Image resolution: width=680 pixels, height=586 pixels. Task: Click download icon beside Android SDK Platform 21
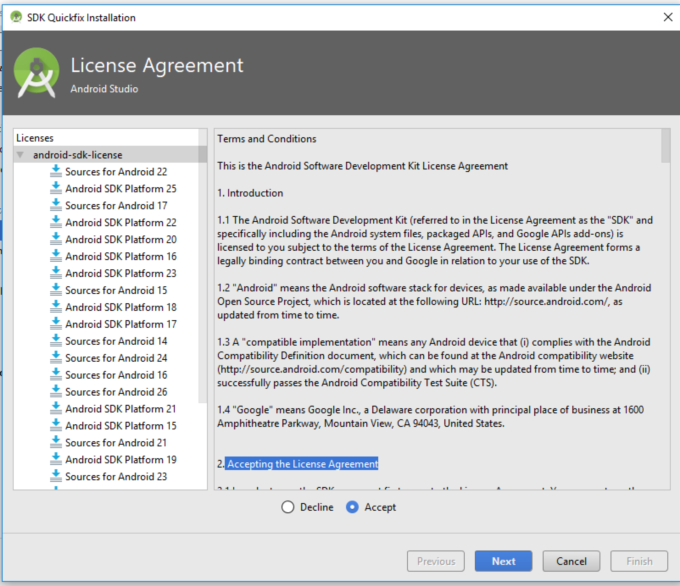[56, 408]
